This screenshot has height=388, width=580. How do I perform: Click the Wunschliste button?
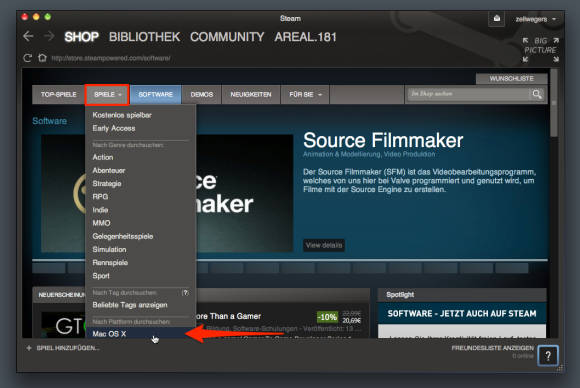coord(512,78)
